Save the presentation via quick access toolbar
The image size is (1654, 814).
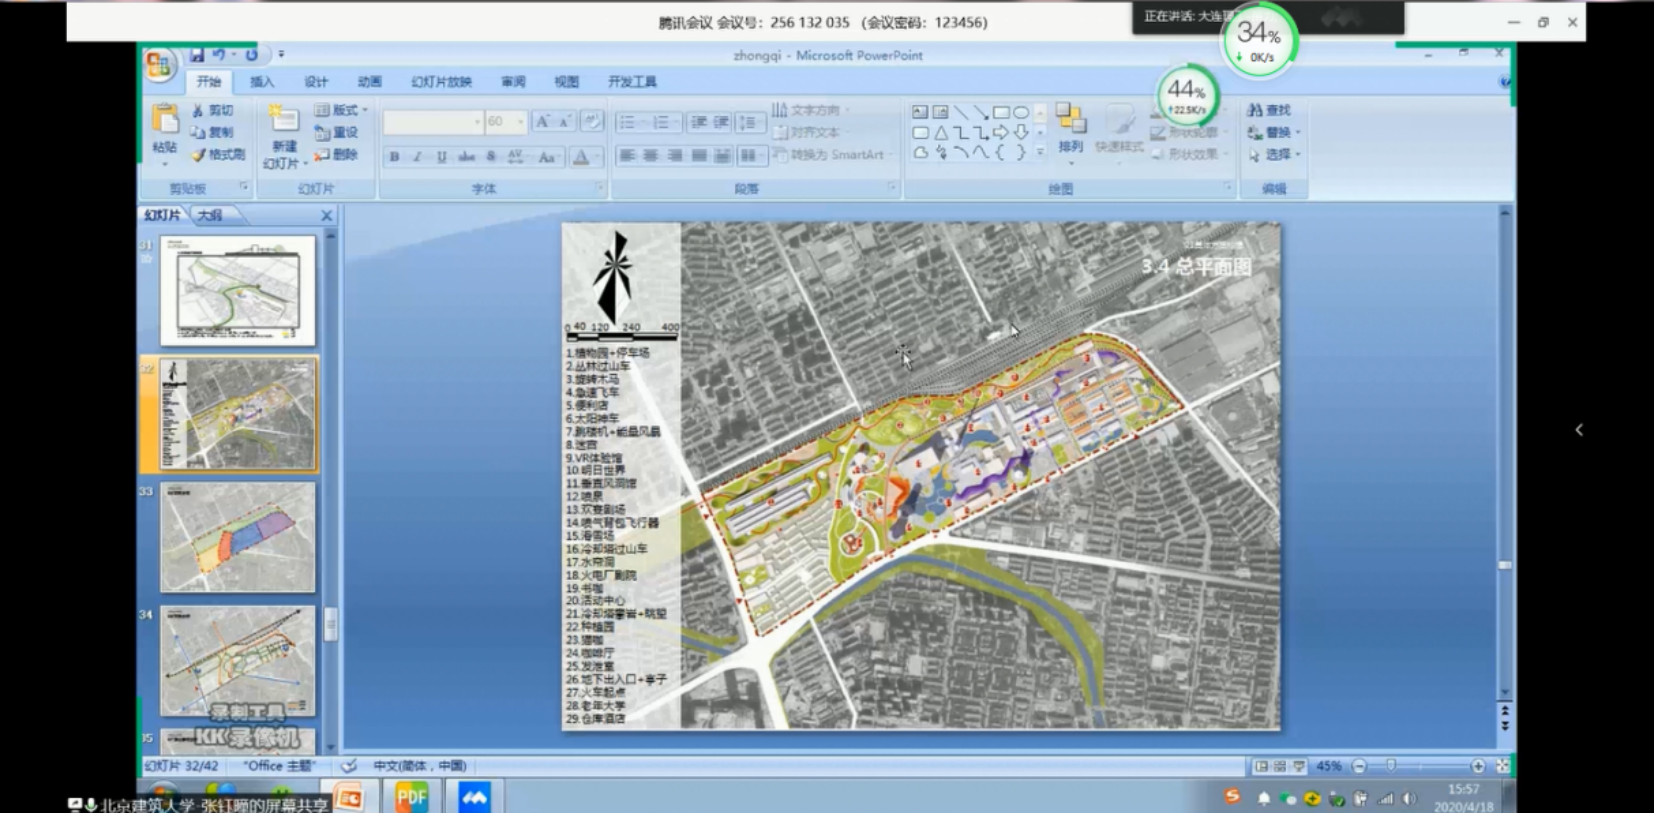coord(197,55)
